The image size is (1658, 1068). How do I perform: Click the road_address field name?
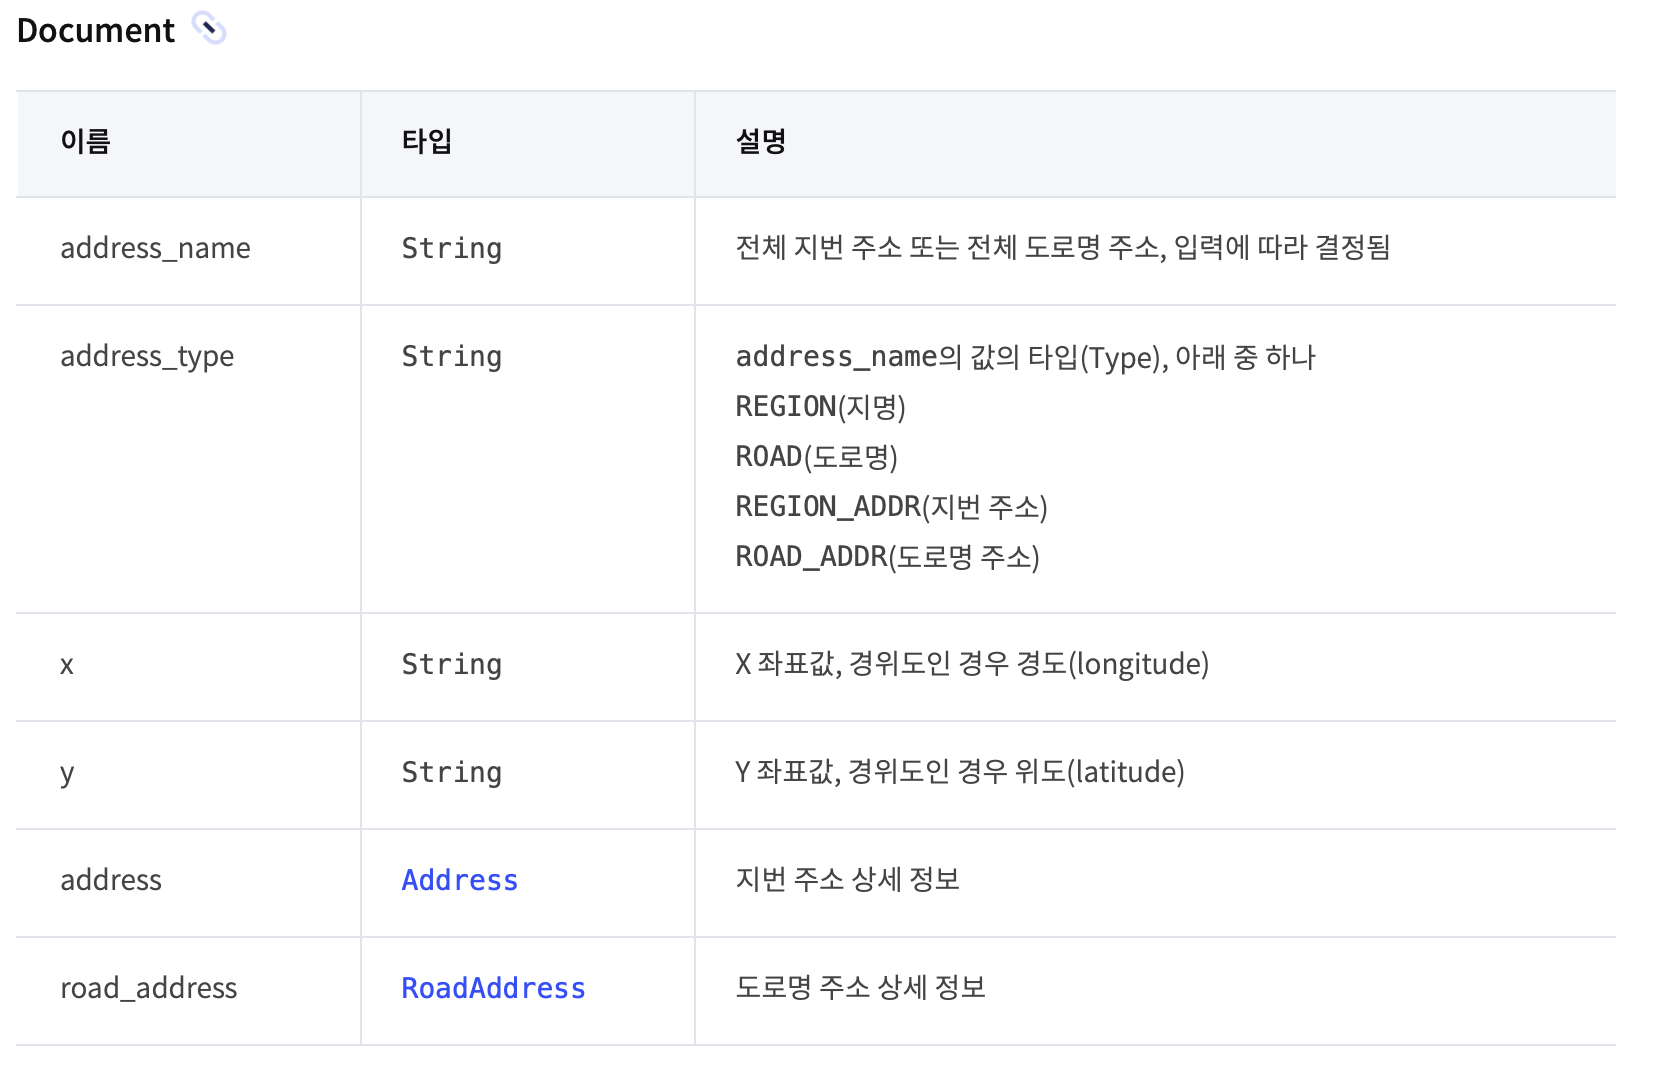click(x=149, y=988)
